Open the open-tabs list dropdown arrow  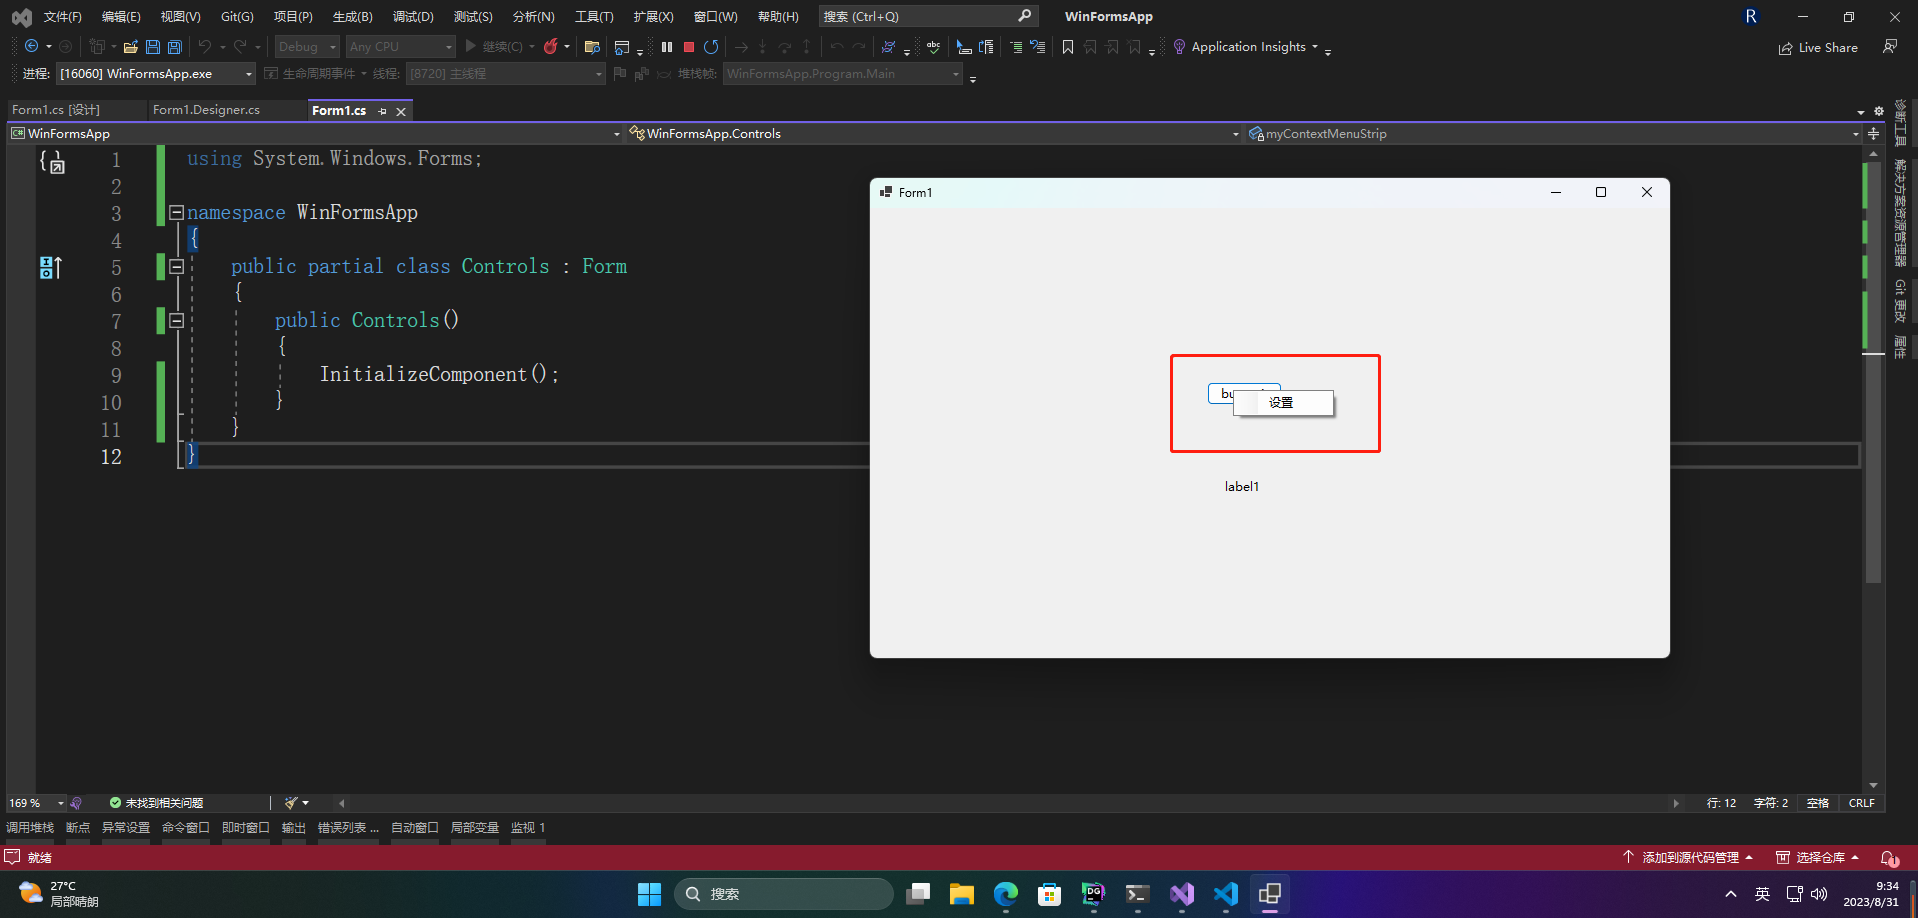tap(1861, 112)
